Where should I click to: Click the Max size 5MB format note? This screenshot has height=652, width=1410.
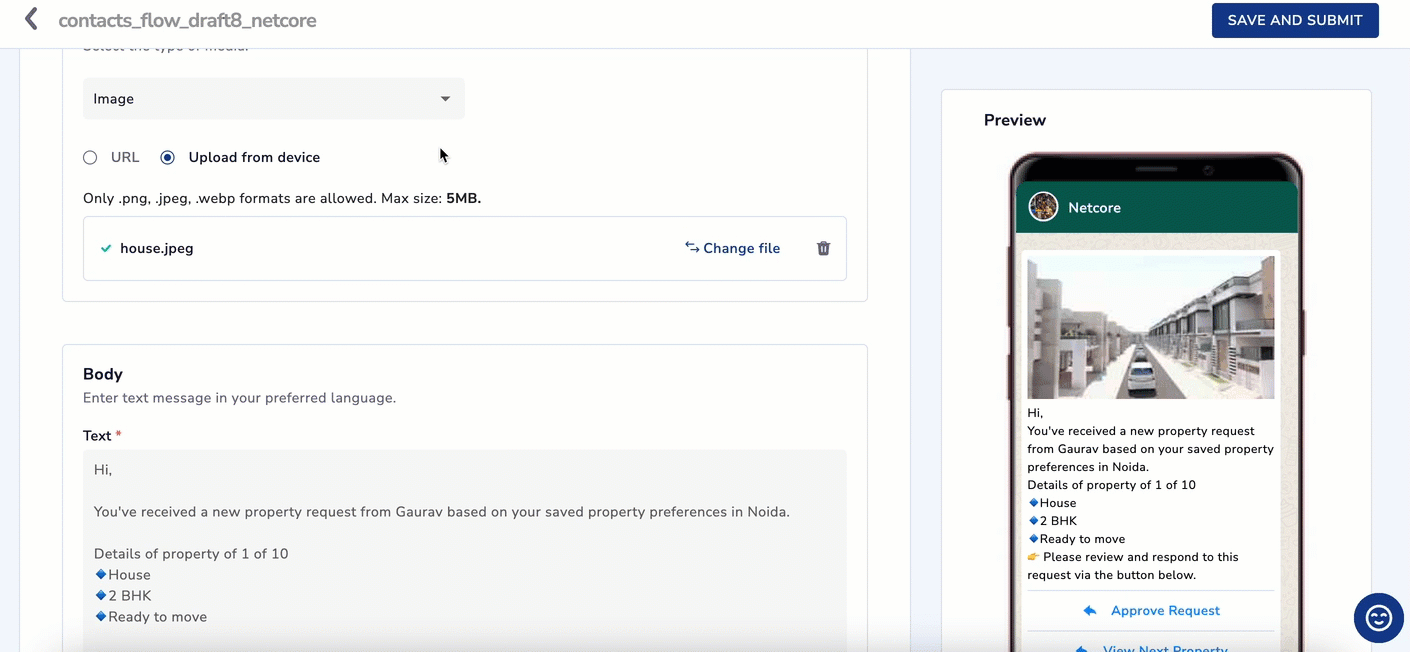click(x=282, y=198)
